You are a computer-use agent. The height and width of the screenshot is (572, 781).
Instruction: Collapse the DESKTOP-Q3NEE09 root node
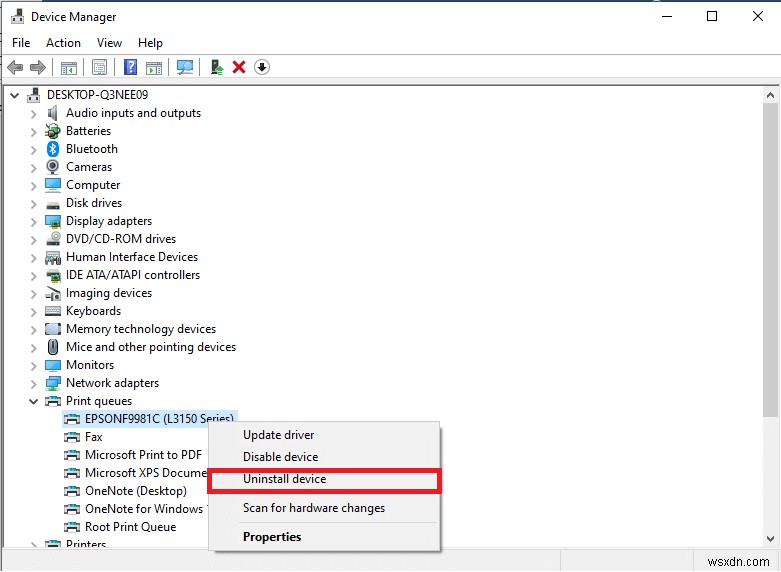(x=14, y=95)
